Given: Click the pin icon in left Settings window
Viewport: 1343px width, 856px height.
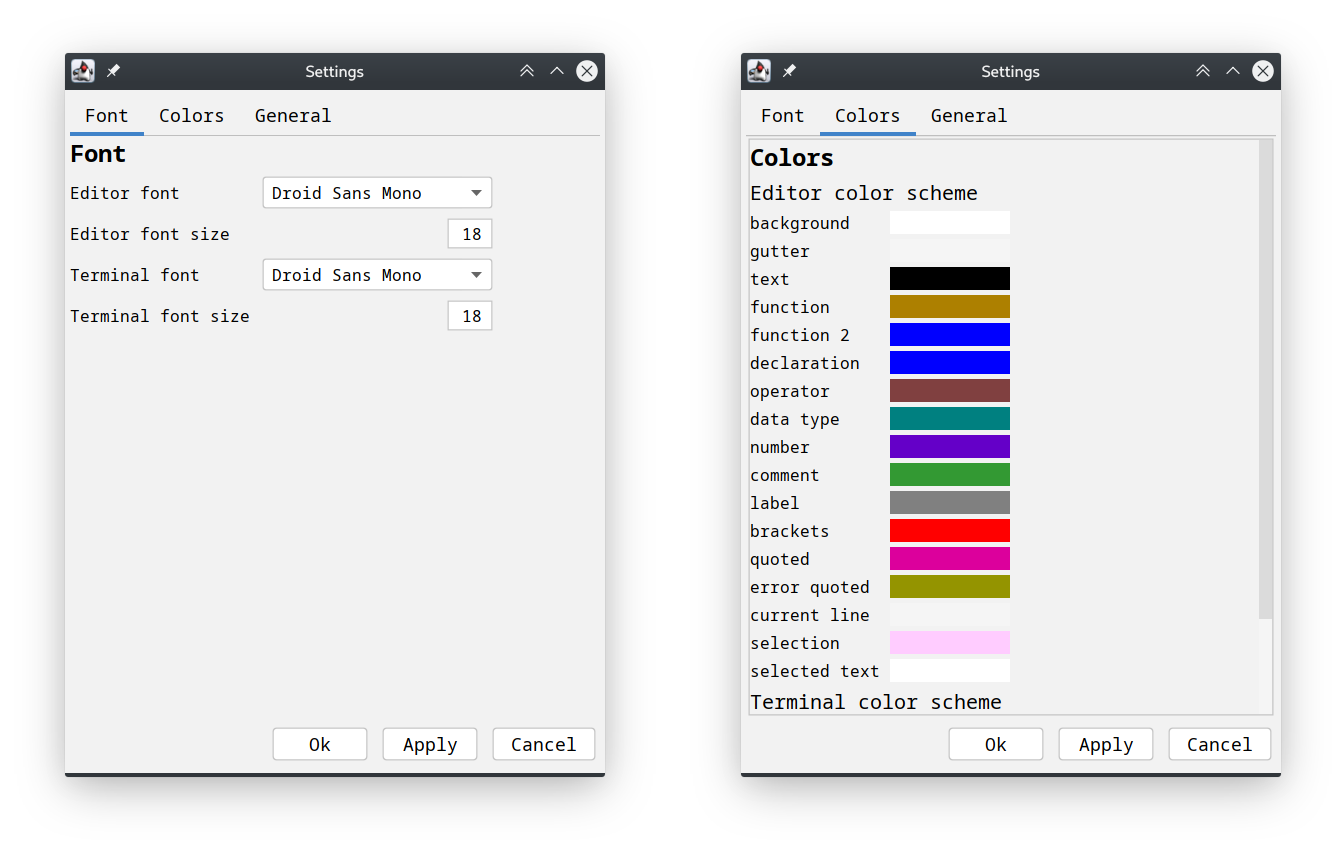Looking at the screenshot, I should [x=113, y=71].
